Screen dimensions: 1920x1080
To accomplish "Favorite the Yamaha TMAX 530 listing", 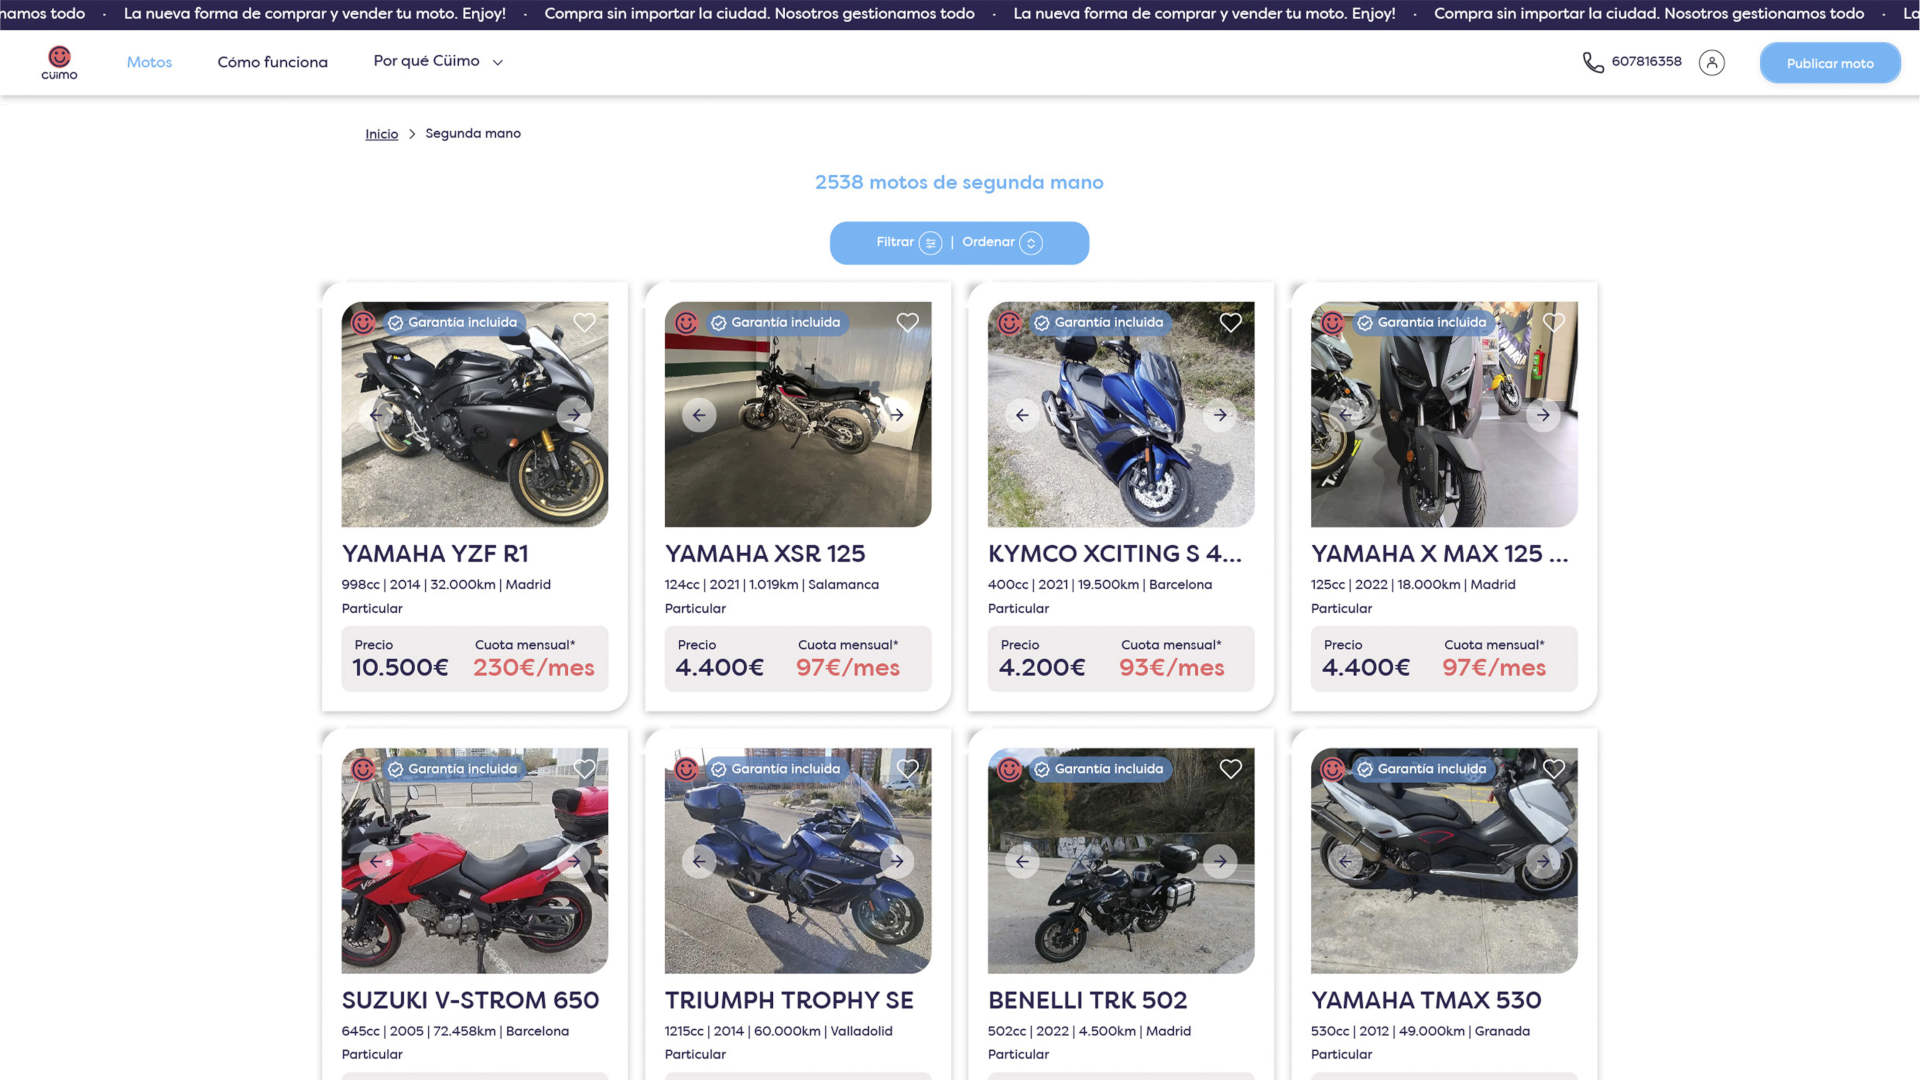I will click(x=1554, y=769).
